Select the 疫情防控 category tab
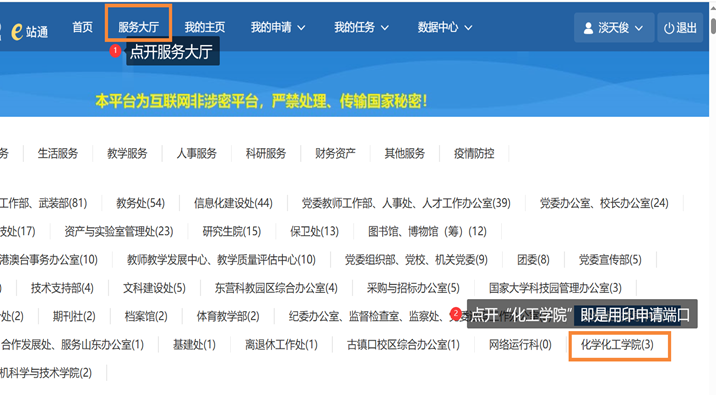The height and width of the screenshot is (395, 716). tap(474, 153)
